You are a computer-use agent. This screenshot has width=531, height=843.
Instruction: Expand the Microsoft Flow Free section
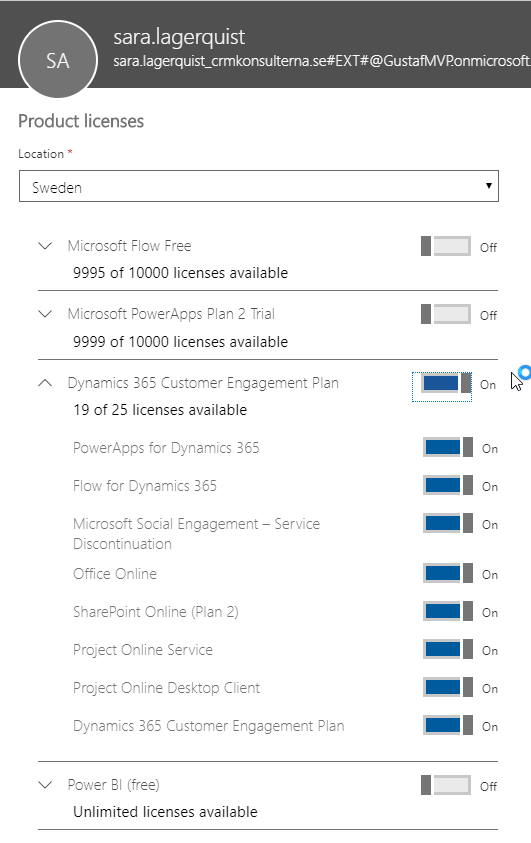coord(46,246)
